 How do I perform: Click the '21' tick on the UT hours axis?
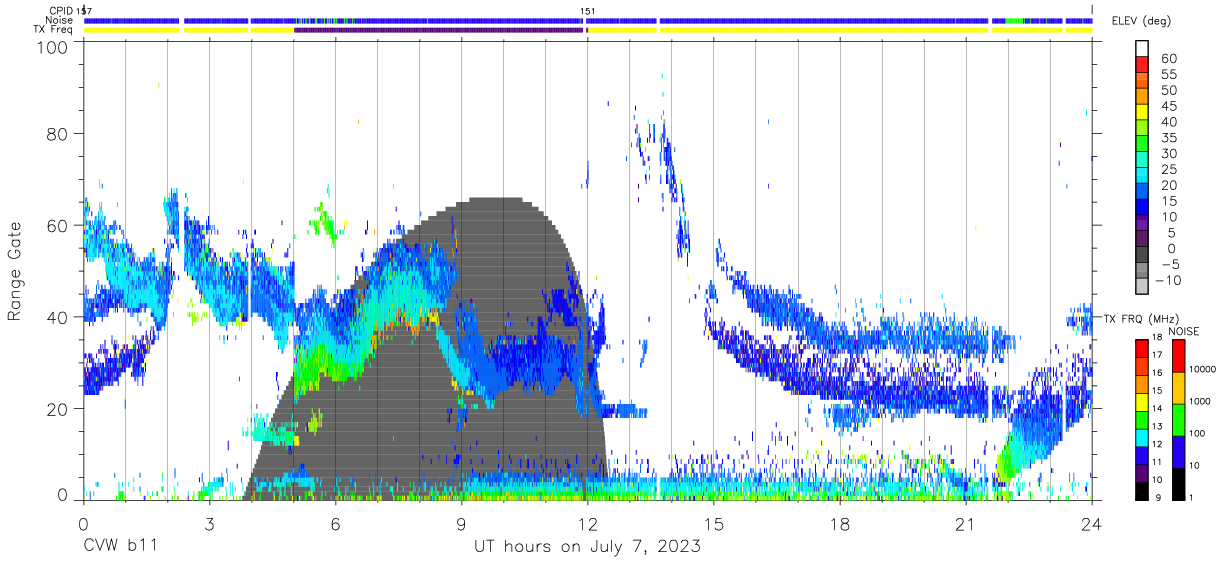(x=966, y=523)
